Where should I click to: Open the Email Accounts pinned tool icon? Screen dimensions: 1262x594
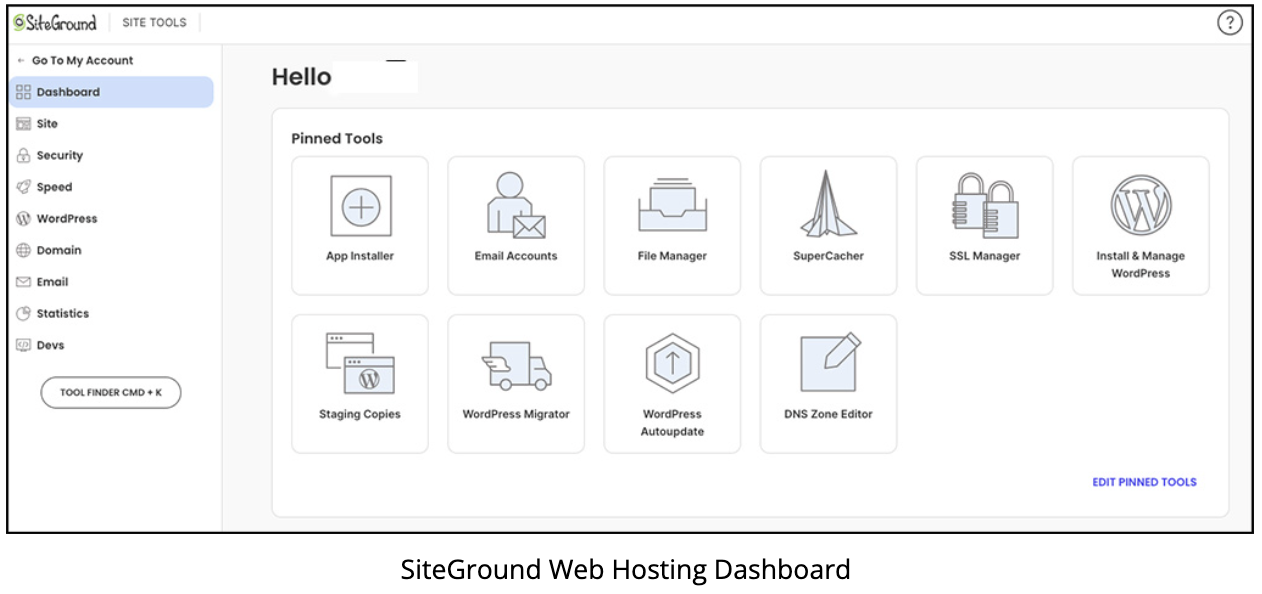click(x=516, y=205)
